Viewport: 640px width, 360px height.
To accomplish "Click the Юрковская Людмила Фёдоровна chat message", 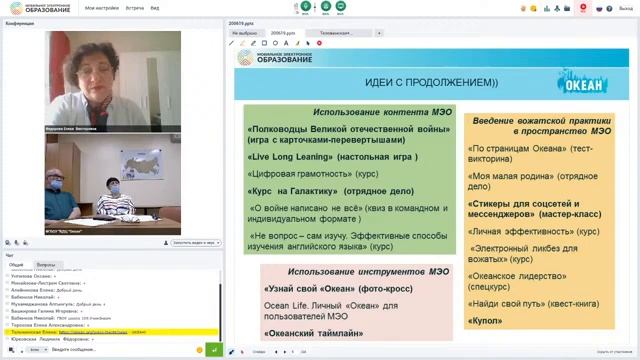I will click(x=112, y=339).
